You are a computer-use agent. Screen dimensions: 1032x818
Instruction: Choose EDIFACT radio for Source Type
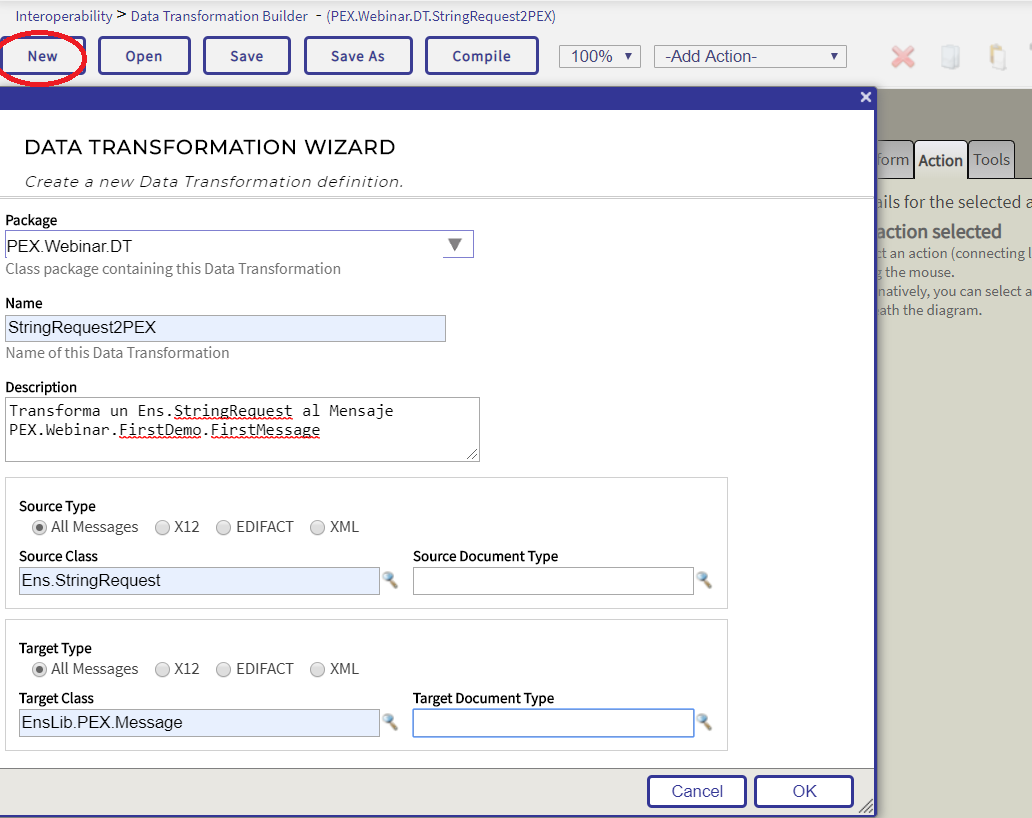tap(224, 527)
